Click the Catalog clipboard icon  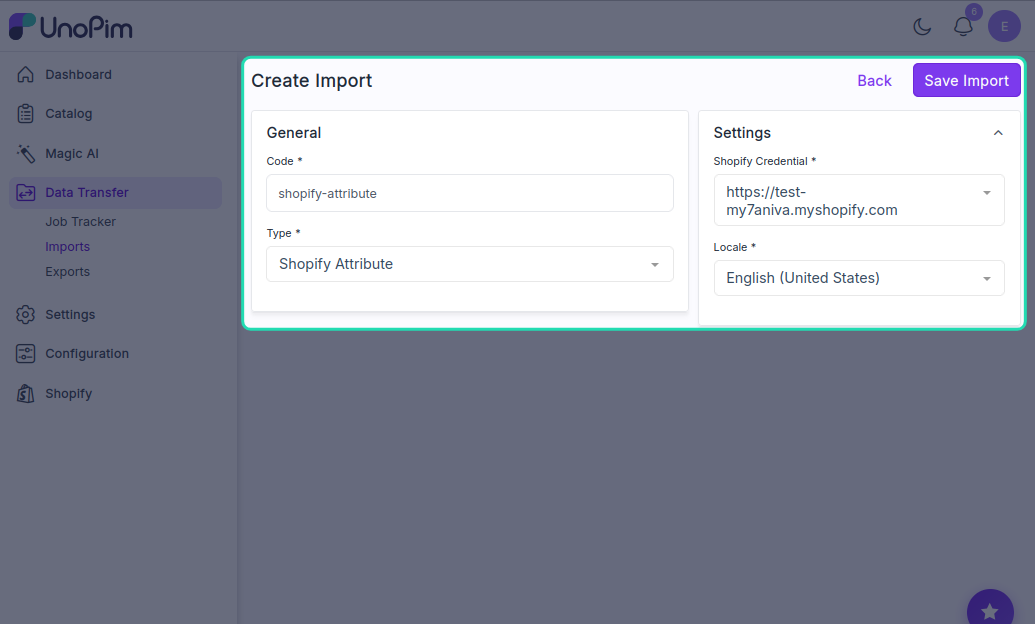(x=25, y=114)
